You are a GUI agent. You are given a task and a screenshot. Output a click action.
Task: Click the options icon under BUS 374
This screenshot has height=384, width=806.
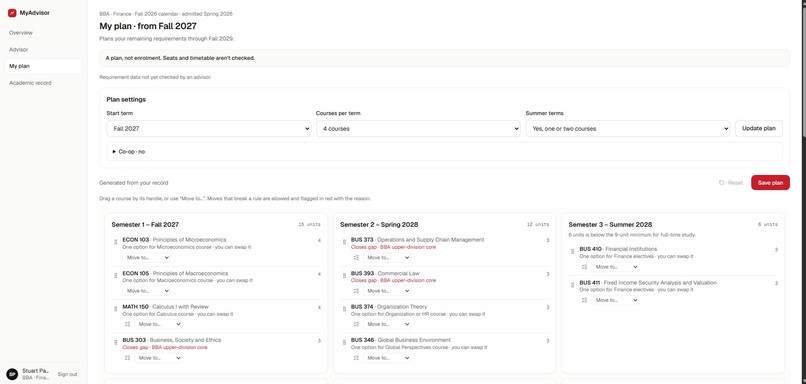[356, 324]
